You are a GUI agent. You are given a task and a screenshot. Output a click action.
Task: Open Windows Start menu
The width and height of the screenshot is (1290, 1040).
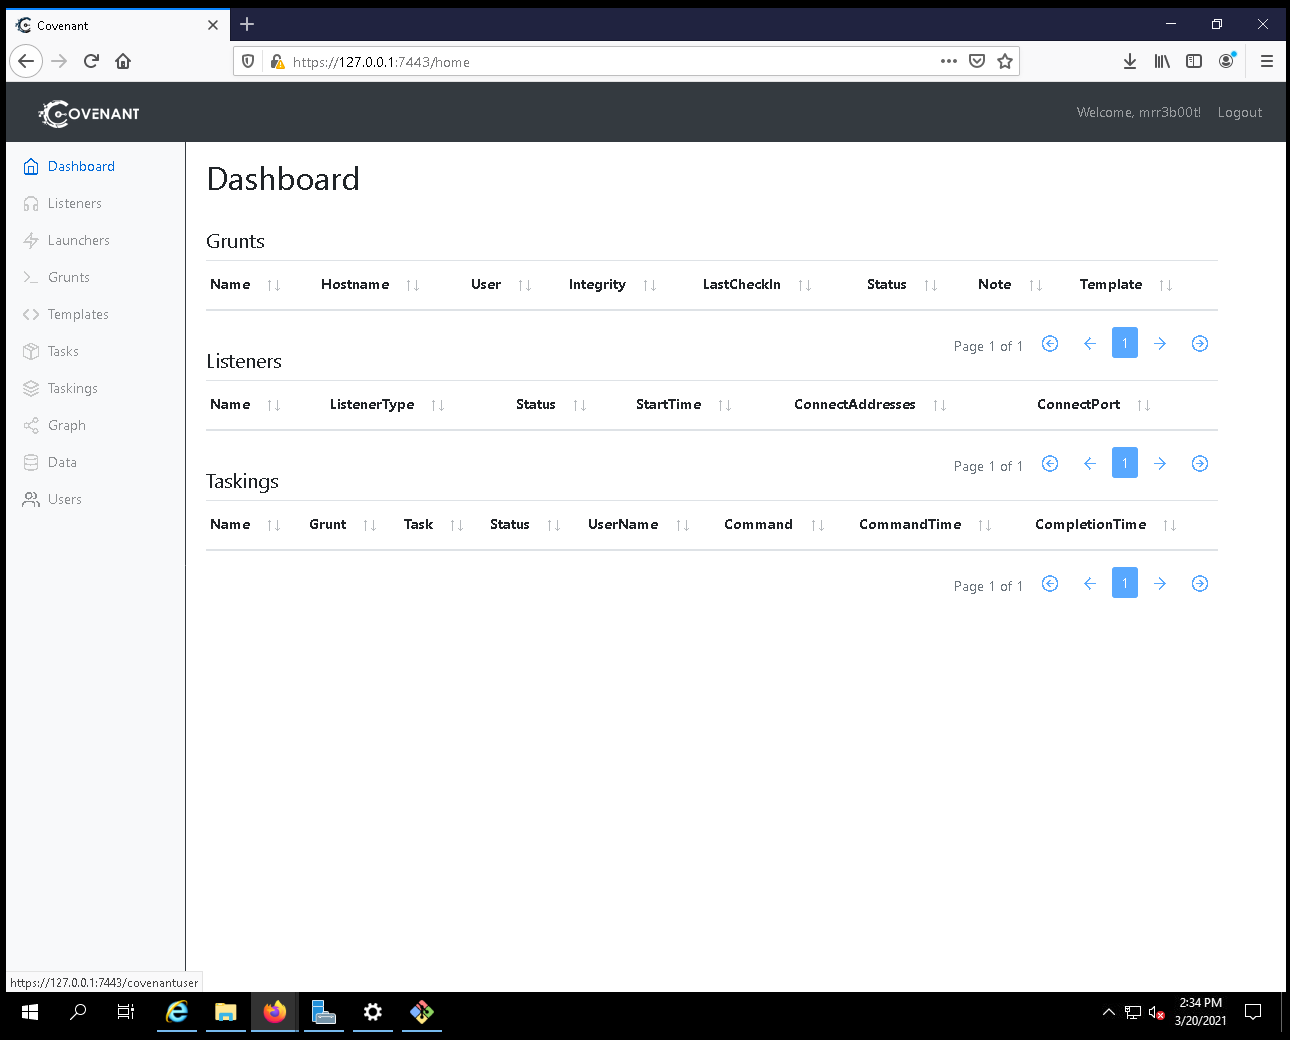click(30, 1012)
